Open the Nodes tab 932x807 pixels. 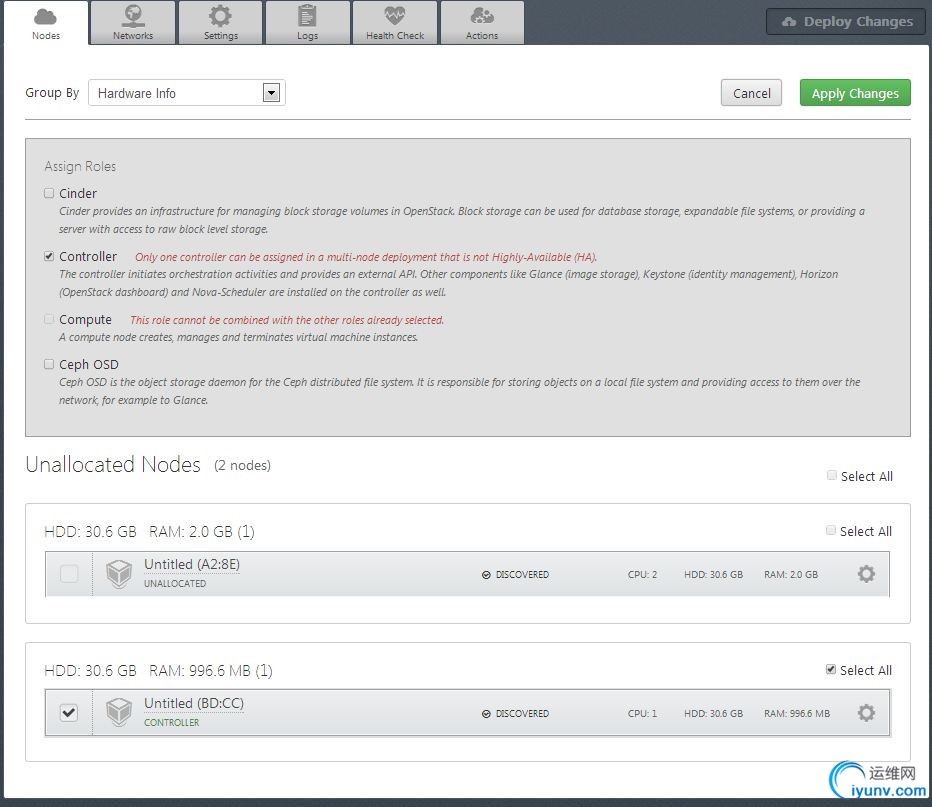click(46, 23)
